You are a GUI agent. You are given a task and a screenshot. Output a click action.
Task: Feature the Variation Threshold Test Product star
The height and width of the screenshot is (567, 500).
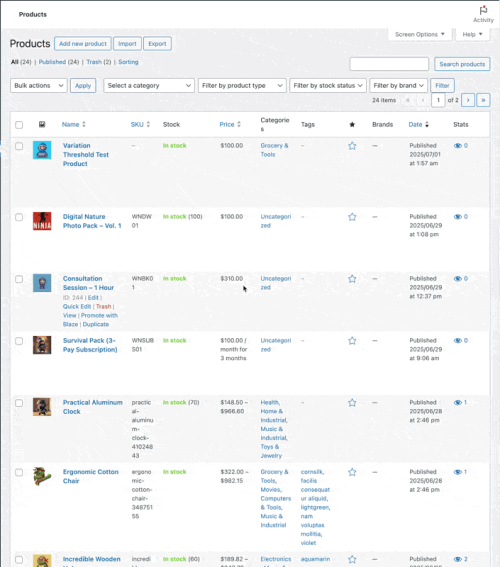tap(352, 146)
